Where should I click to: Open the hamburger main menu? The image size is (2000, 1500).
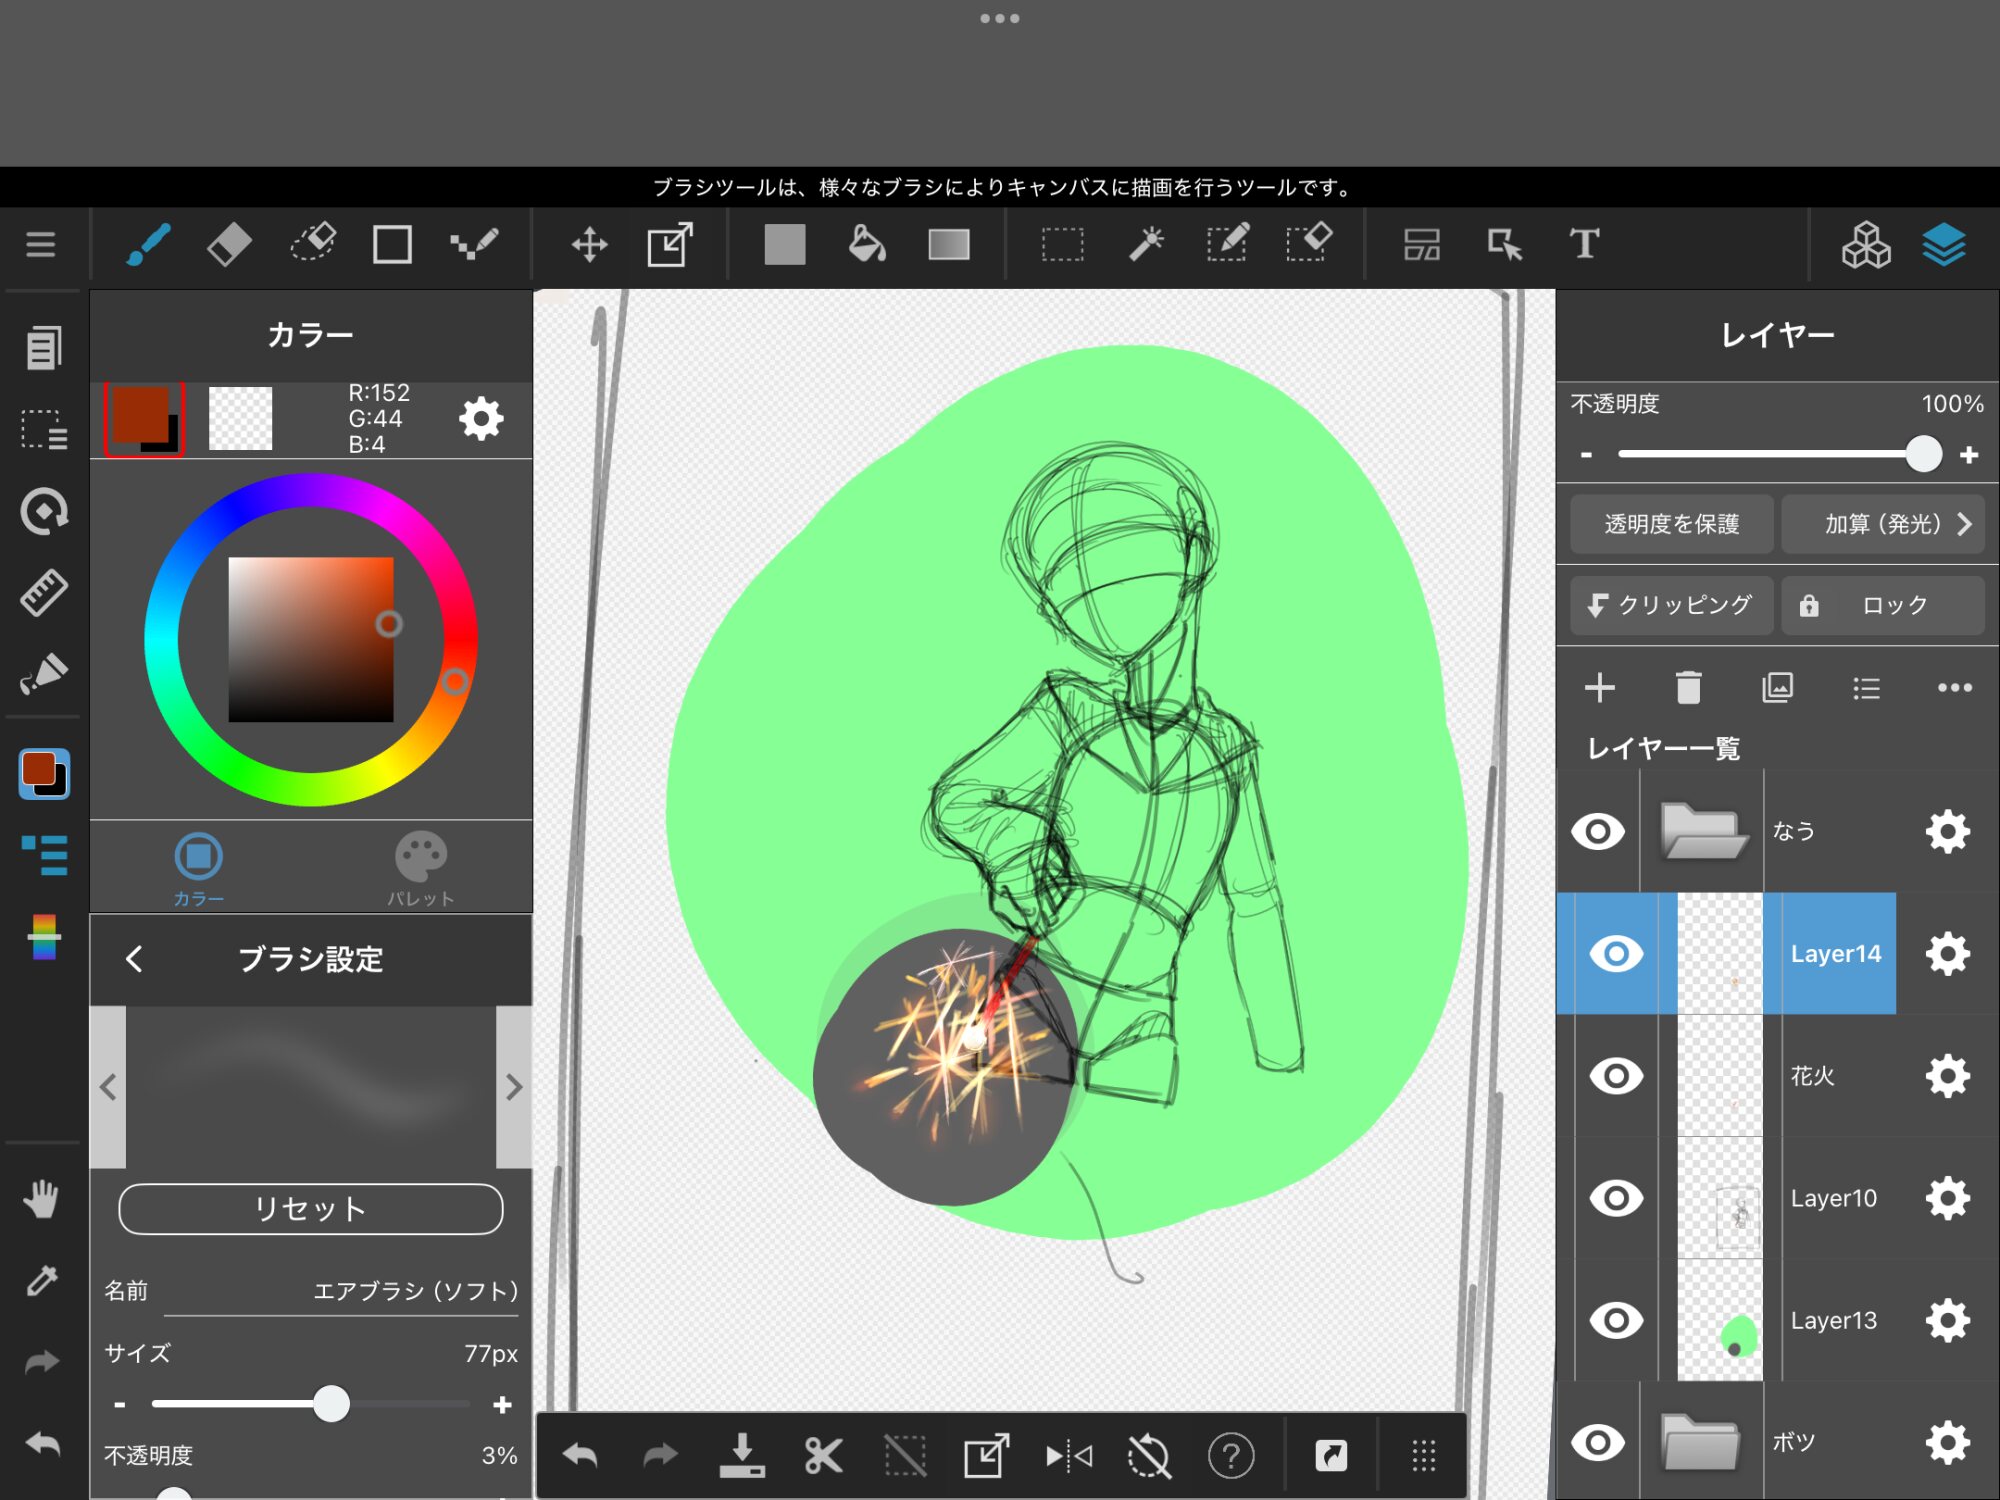40,245
